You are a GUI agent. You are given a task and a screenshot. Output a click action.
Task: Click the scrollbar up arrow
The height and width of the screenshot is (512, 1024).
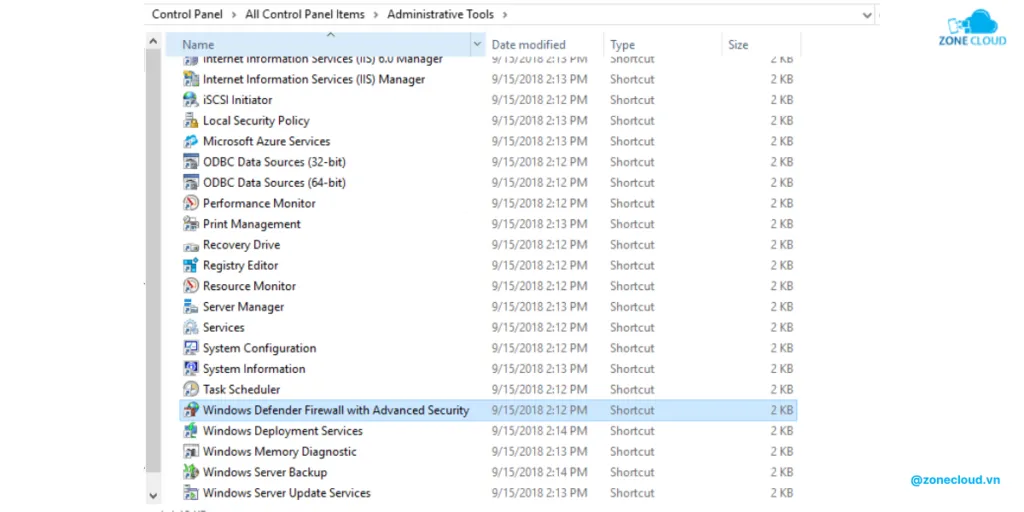153,41
